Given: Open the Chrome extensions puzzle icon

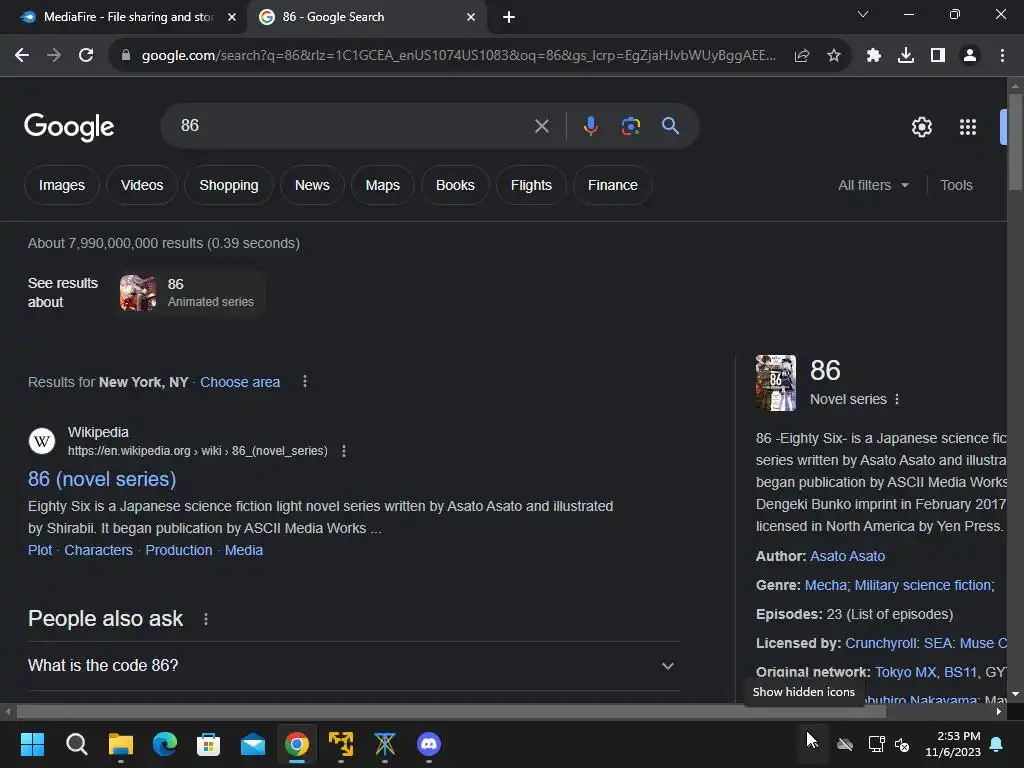Looking at the screenshot, I should click(874, 56).
